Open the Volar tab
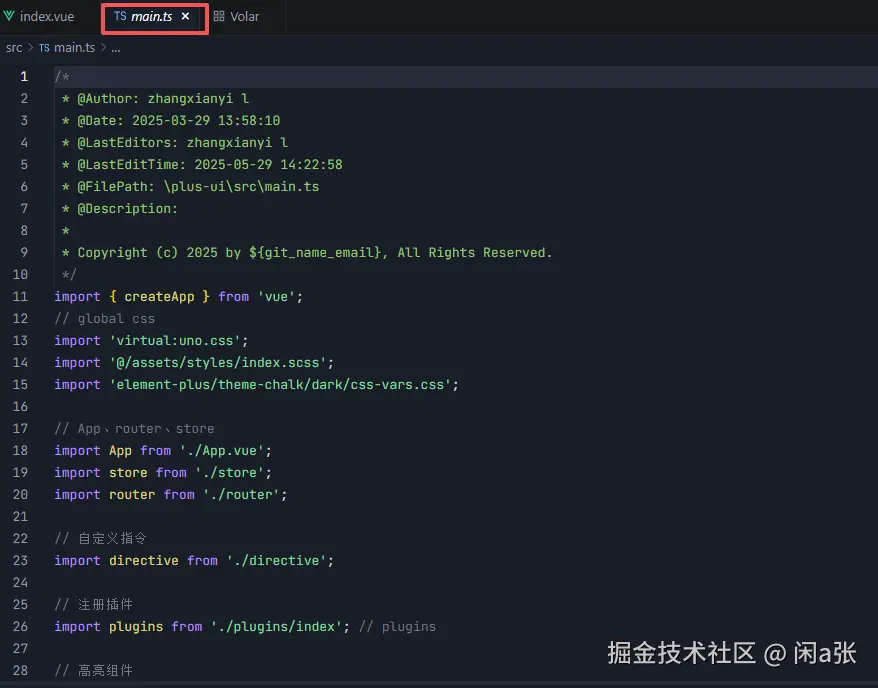Screen dimensions: 878x688 point(240,16)
